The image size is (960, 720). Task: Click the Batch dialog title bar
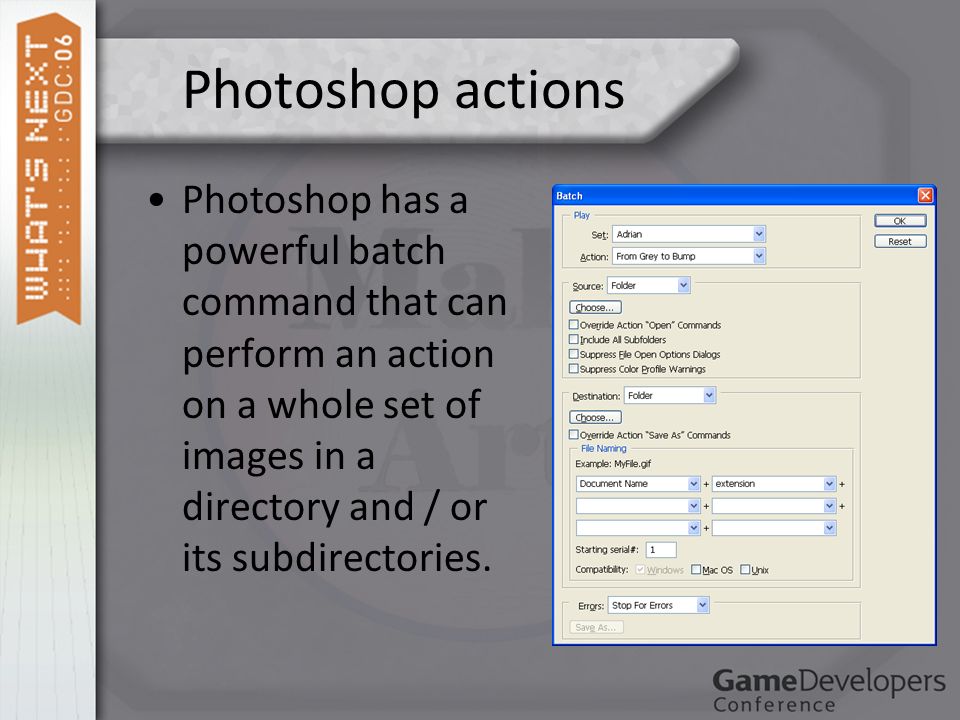pyautogui.click(x=735, y=196)
